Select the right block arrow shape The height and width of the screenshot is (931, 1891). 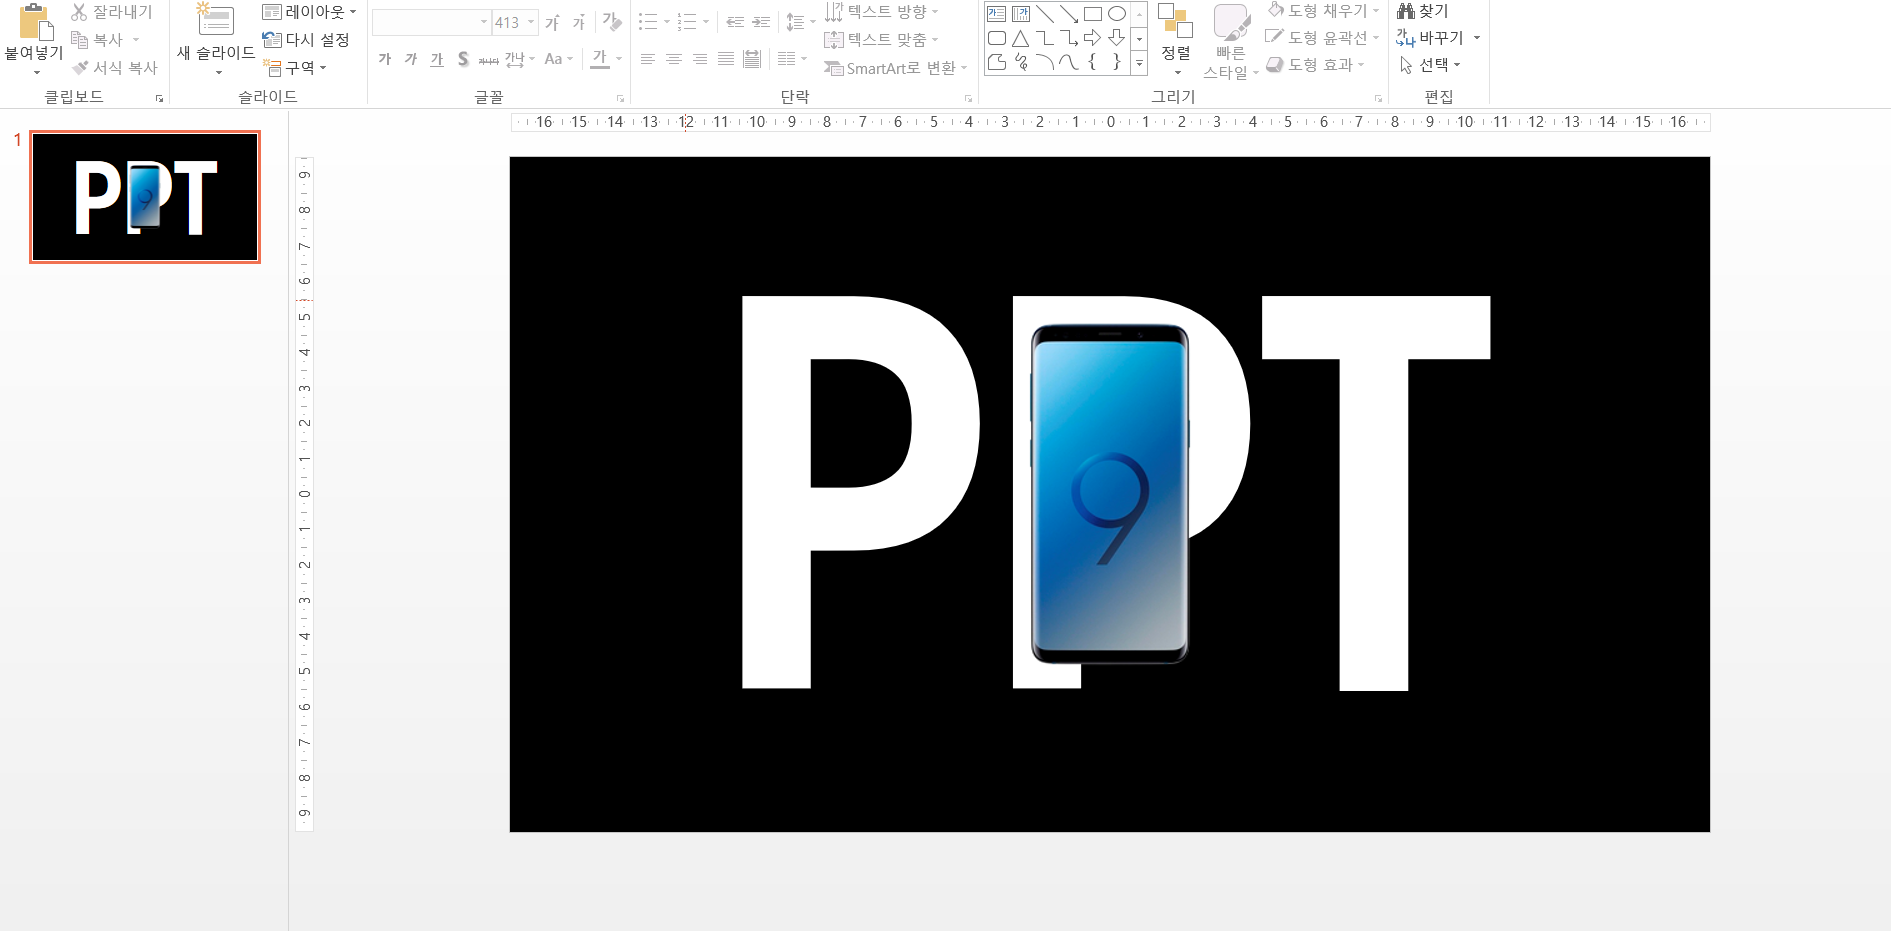[x=1093, y=38]
